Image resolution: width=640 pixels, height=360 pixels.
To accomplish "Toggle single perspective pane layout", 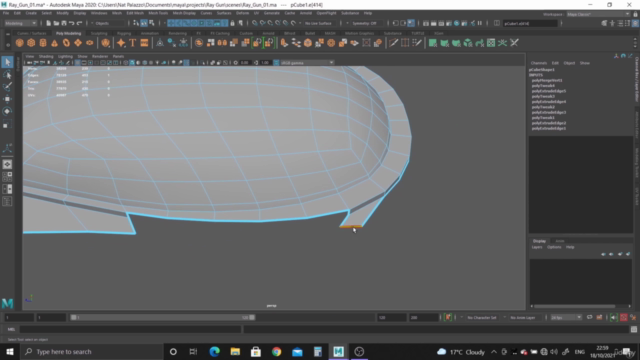I will coord(7,164).
